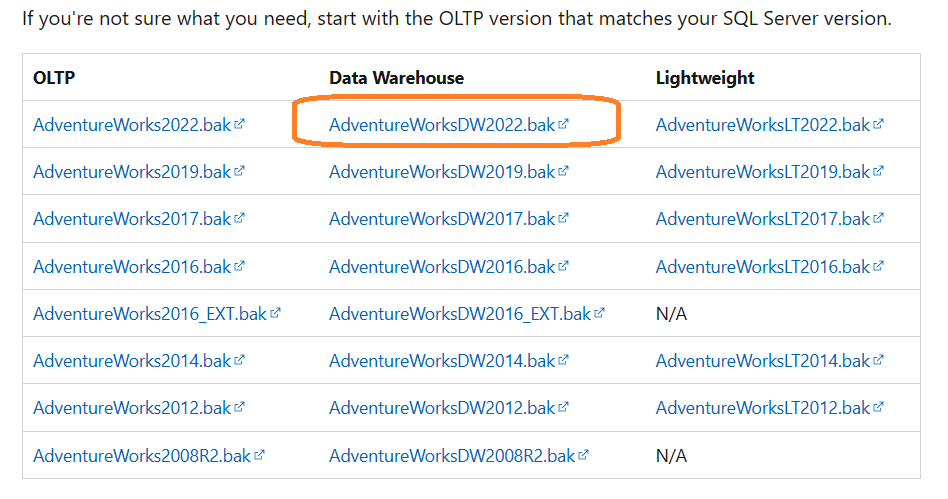Get the AdventureWorksLT2017.bak file
This screenshot has height=499, width=948.
pos(763,219)
